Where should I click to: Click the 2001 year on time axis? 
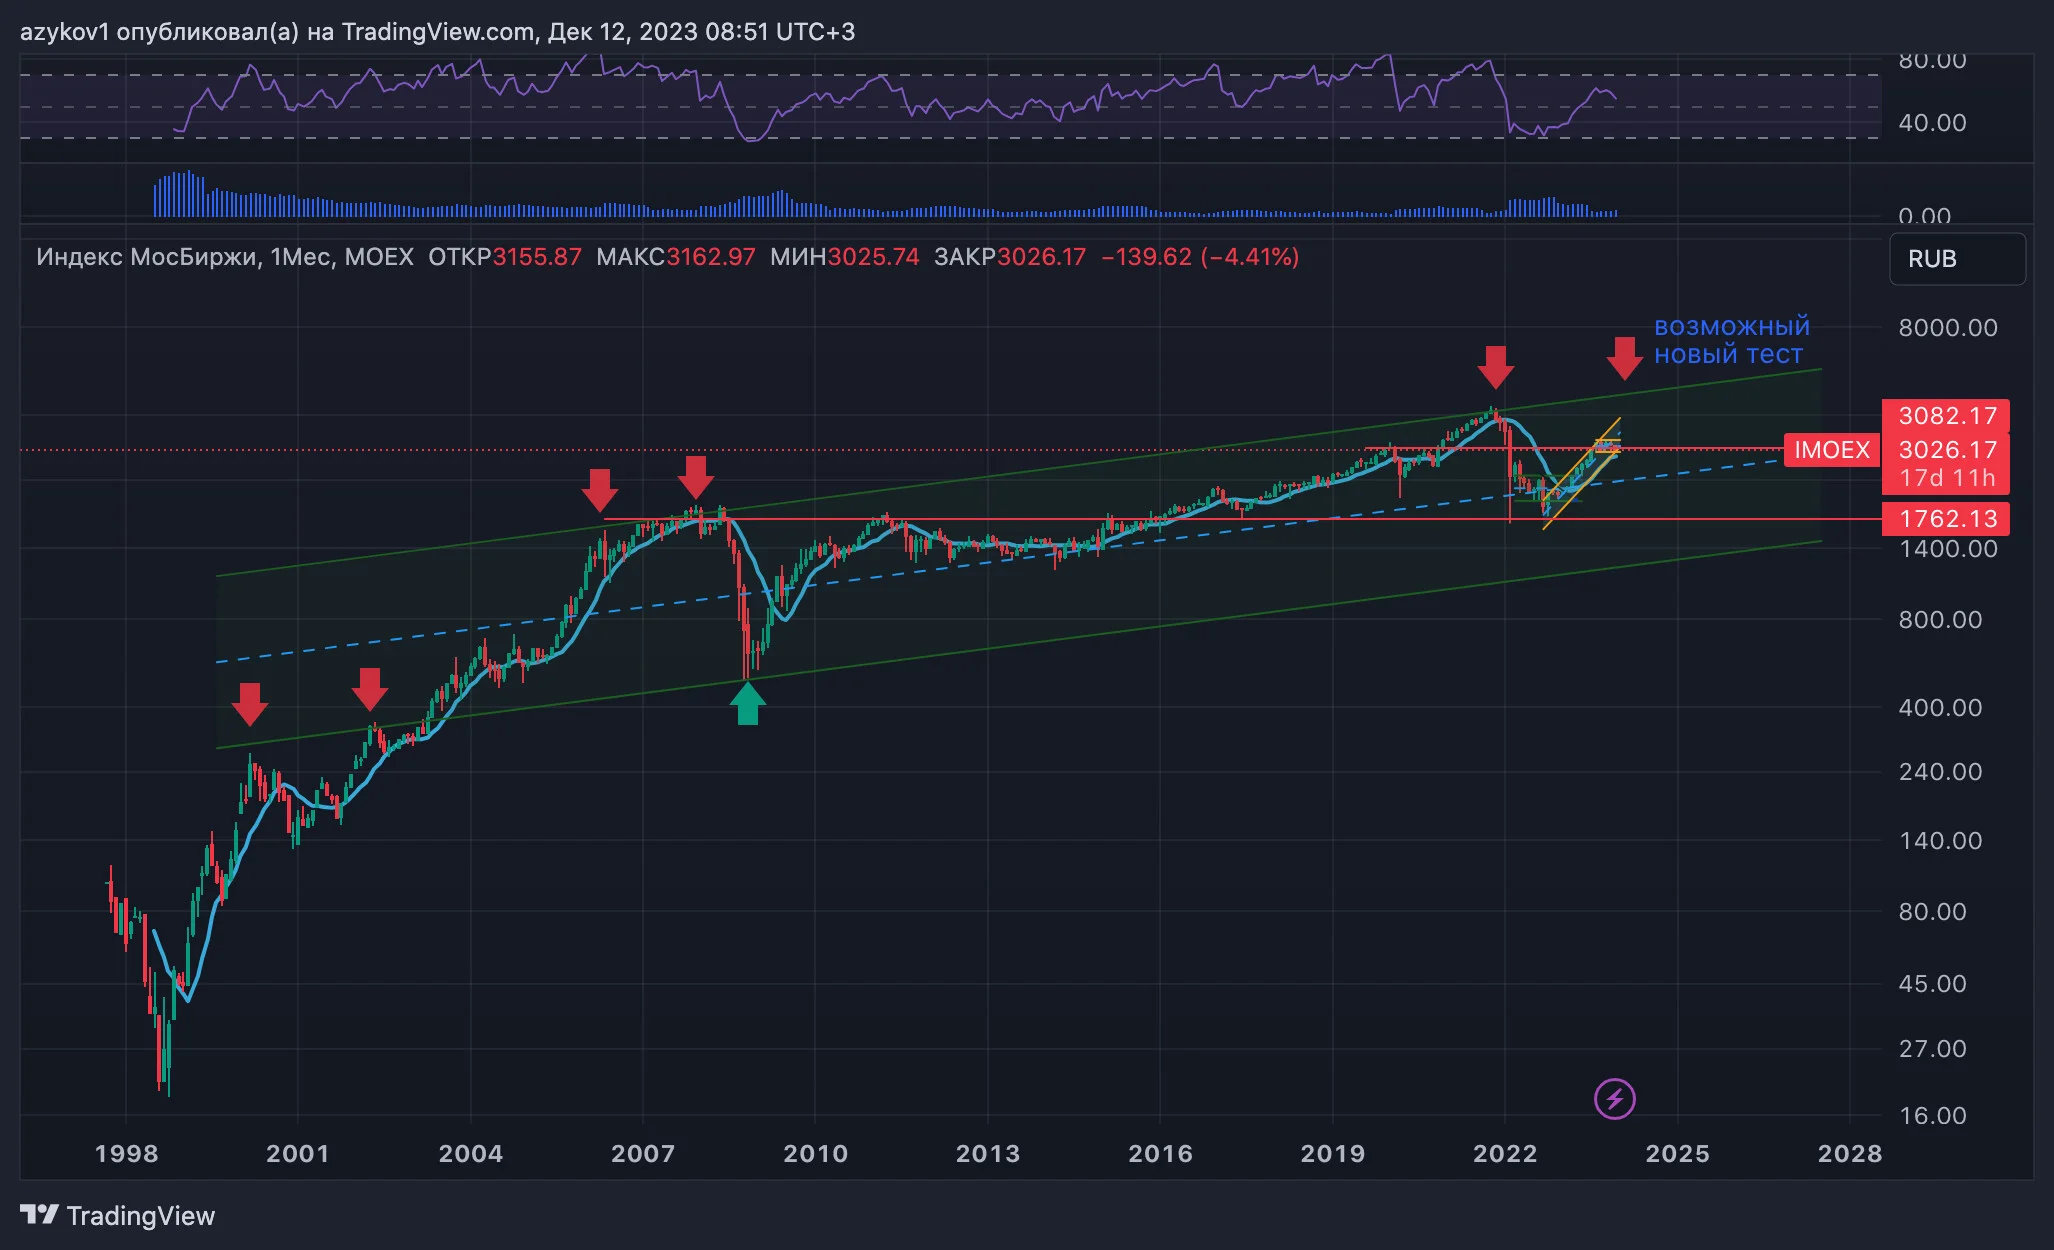point(298,1154)
